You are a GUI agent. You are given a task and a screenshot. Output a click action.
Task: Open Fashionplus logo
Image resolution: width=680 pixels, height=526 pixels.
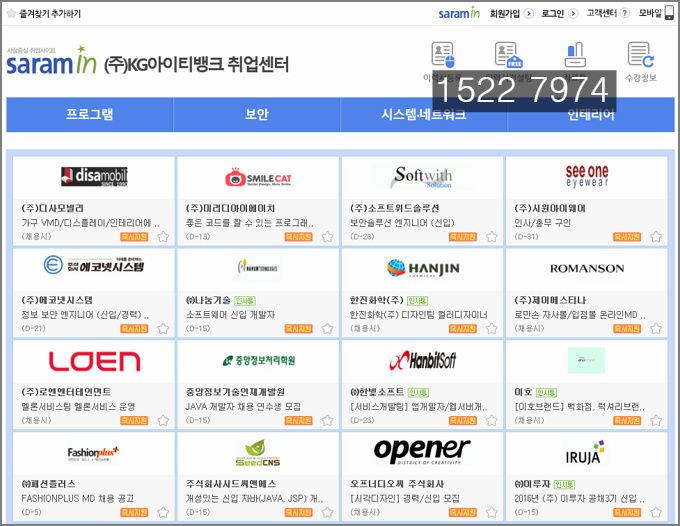pos(93,453)
